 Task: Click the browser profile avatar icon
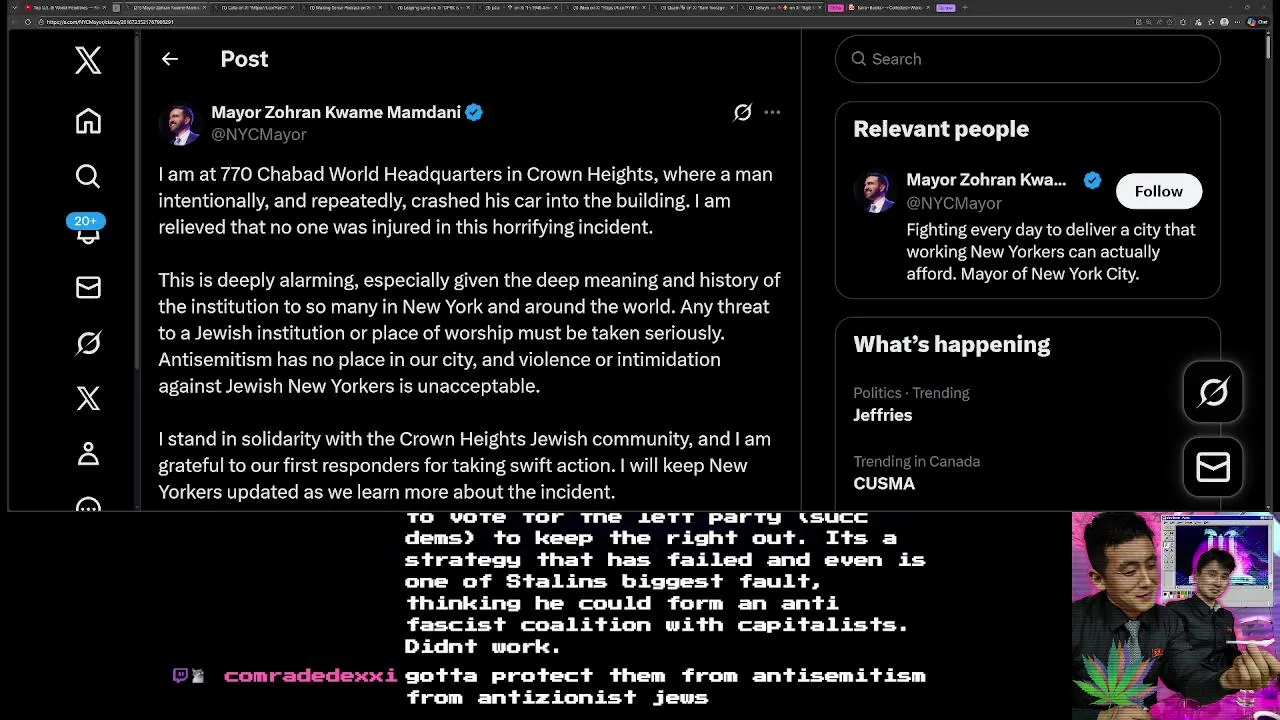[1223, 22]
